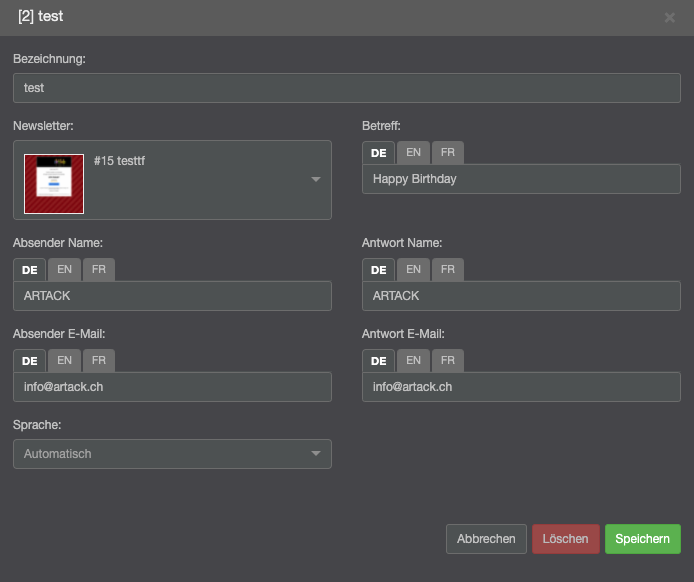The image size is (694, 582).
Task: Select FR tab for Absender Name
Action: 98,270
